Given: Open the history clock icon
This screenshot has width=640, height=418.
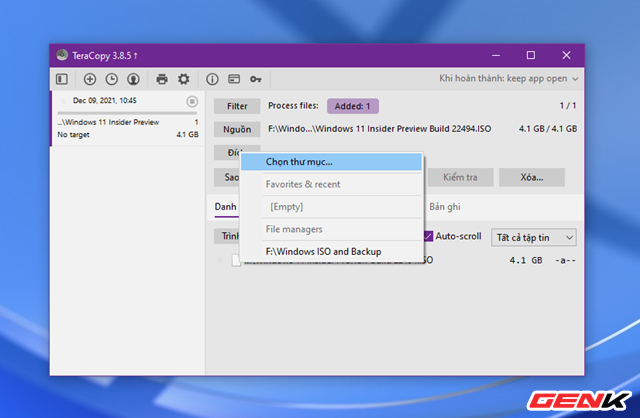Looking at the screenshot, I should pyautogui.click(x=111, y=79).
